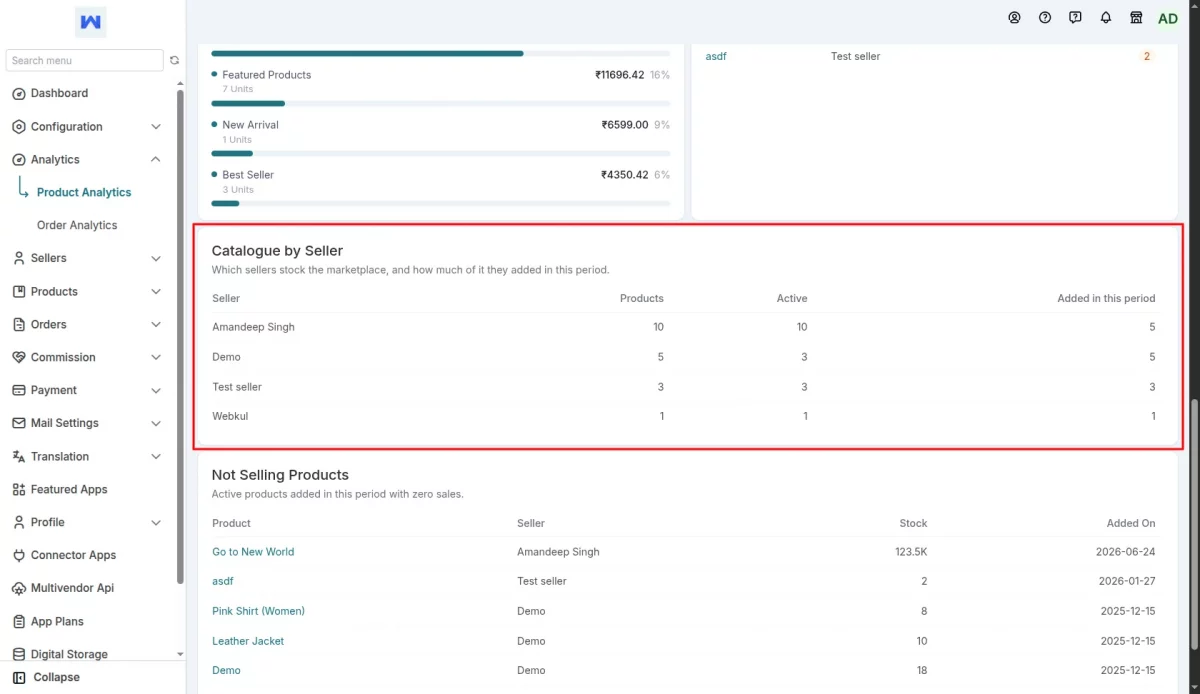Expand the Products menu chevron
This screenshot has width=1200, height=694.
point(156,292)
